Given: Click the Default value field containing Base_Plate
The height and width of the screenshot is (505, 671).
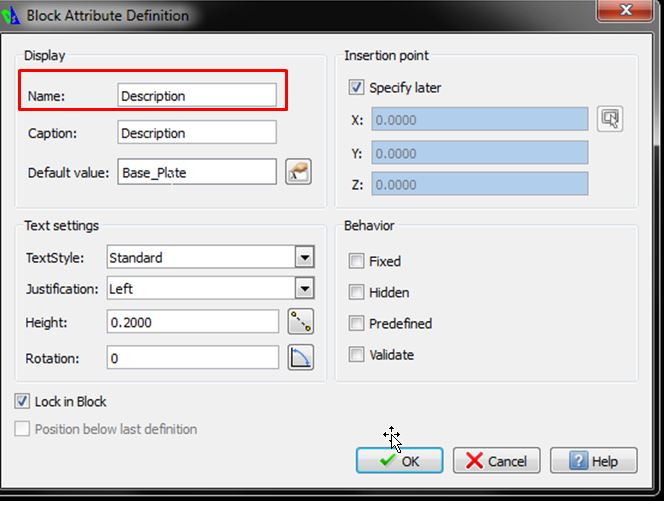Looking at the screenshot, I should coord(197,172).
